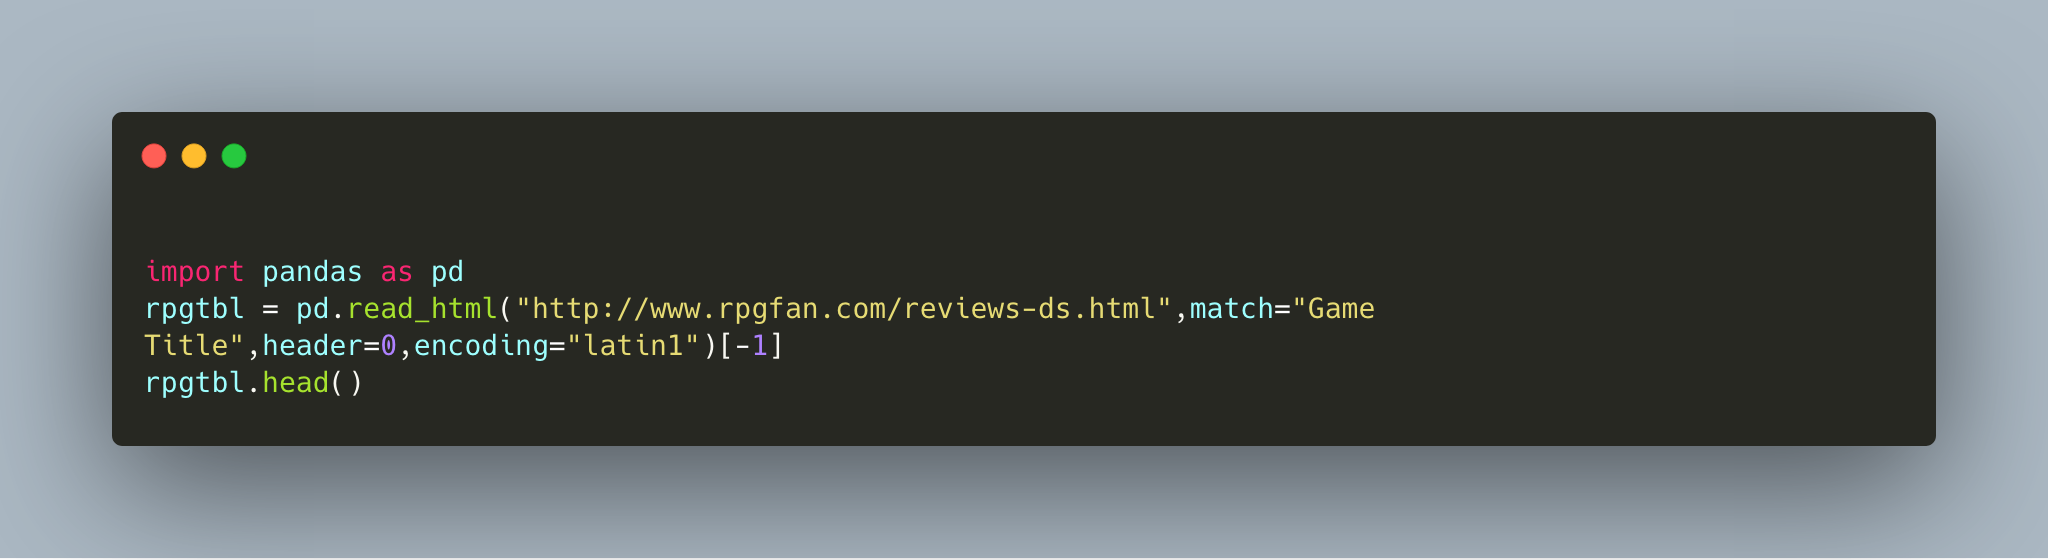Click the rpgfan.com URL string

click(843, 309)
